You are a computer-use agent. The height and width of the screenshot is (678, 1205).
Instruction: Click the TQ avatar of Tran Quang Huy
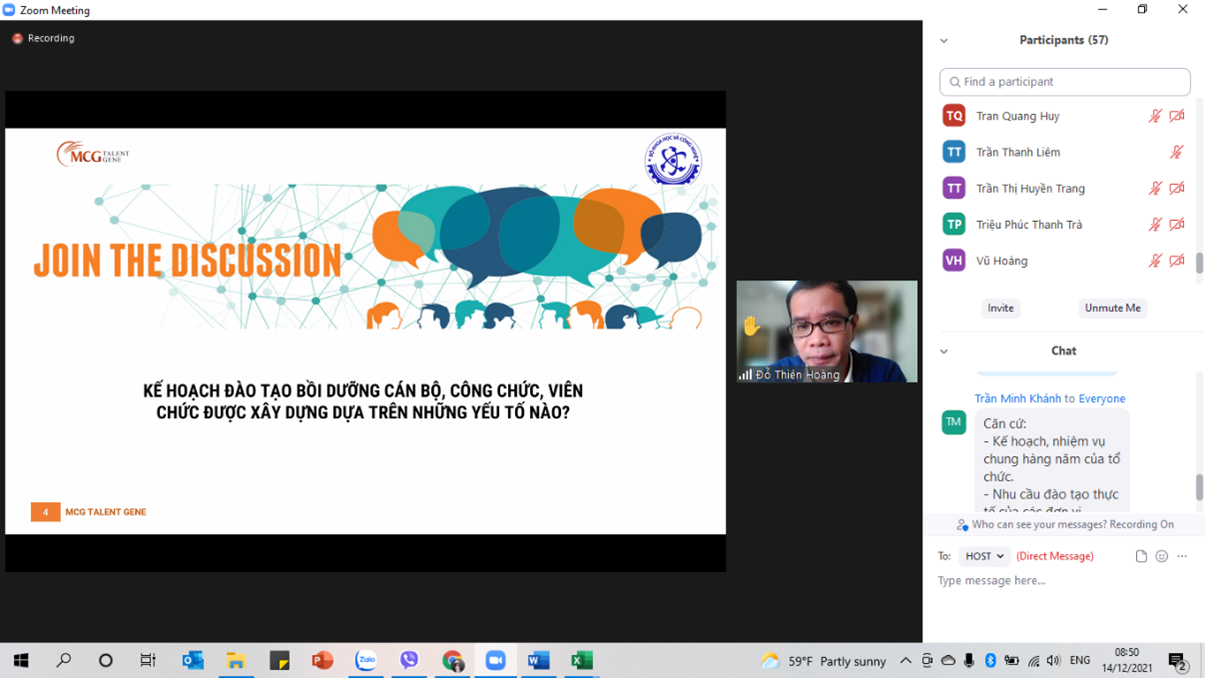click(x=954, y=116)
